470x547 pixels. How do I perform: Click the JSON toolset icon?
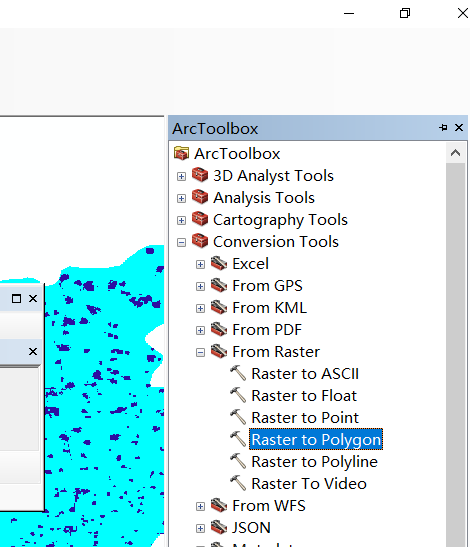tap(219, 527)
